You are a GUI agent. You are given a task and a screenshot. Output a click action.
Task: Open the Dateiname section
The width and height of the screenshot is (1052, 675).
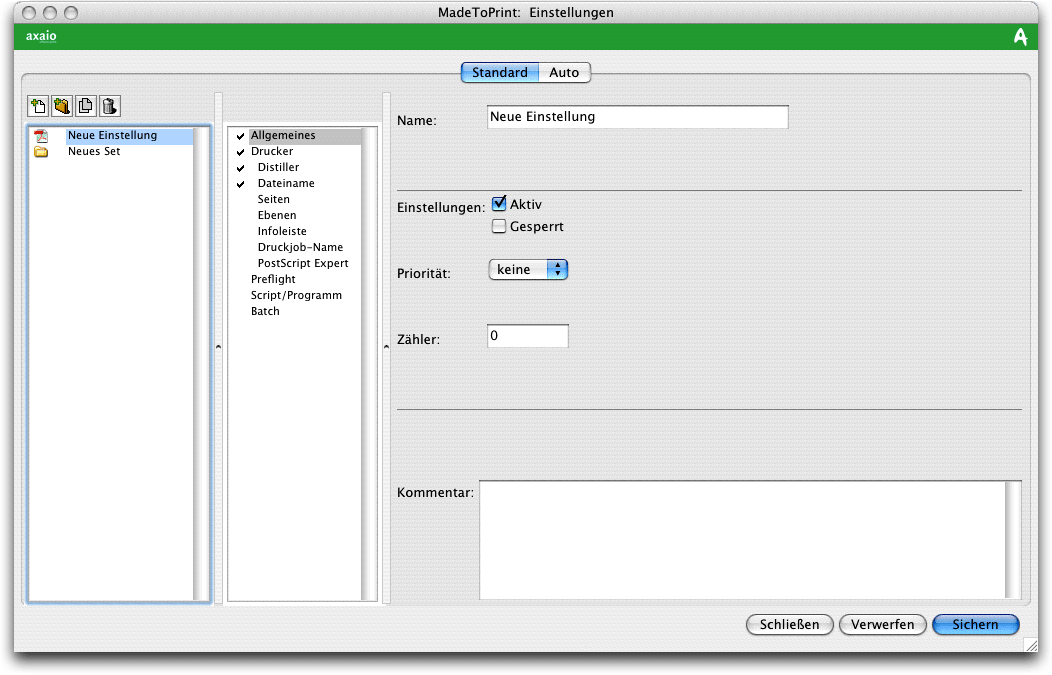click(286, 183)
